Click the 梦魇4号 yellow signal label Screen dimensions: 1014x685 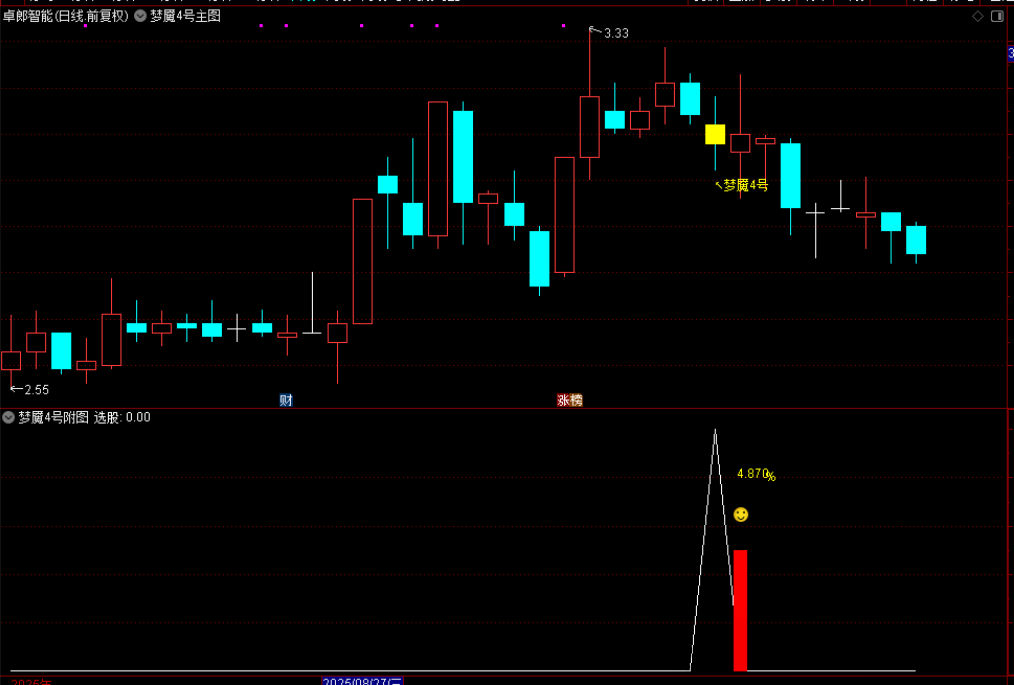point(745,185)
